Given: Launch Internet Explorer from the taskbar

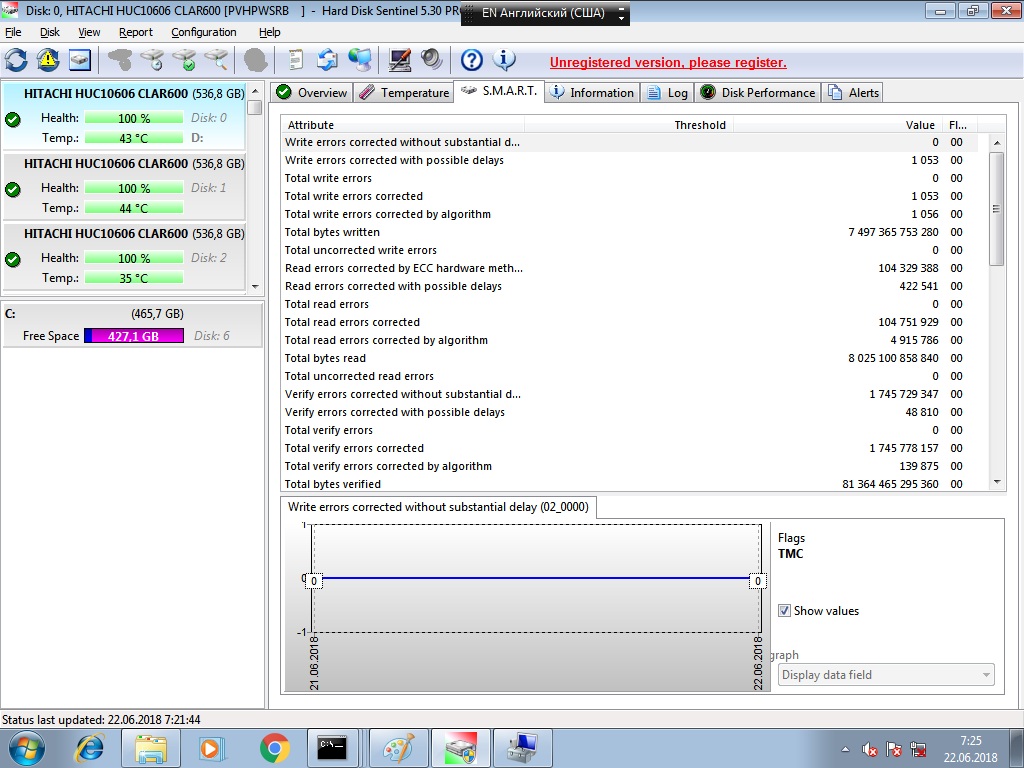Looking at the screenshot, I should pos(90,748).
